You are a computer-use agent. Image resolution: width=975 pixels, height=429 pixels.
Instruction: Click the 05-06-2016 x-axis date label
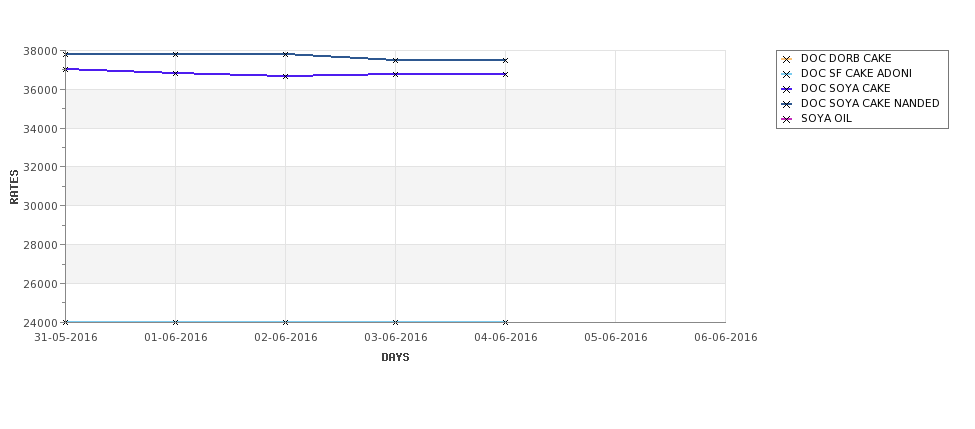(616, 338)
